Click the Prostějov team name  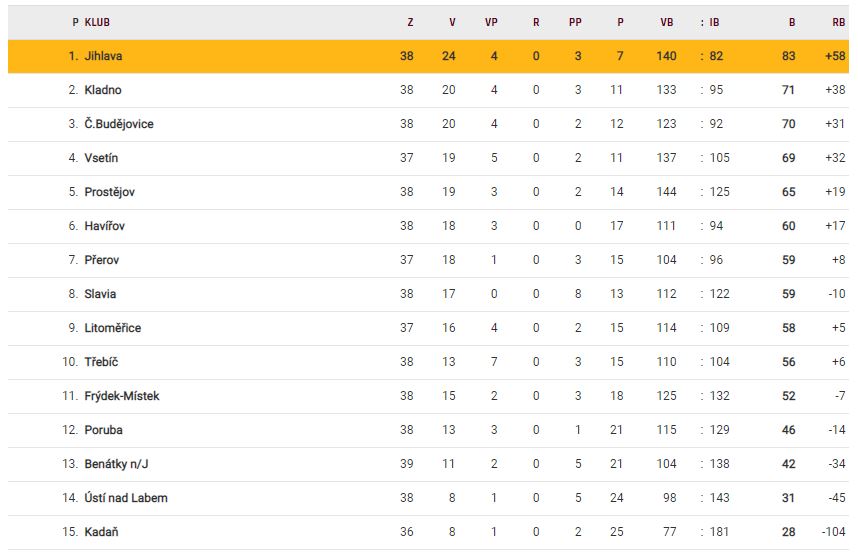(110, 192)
